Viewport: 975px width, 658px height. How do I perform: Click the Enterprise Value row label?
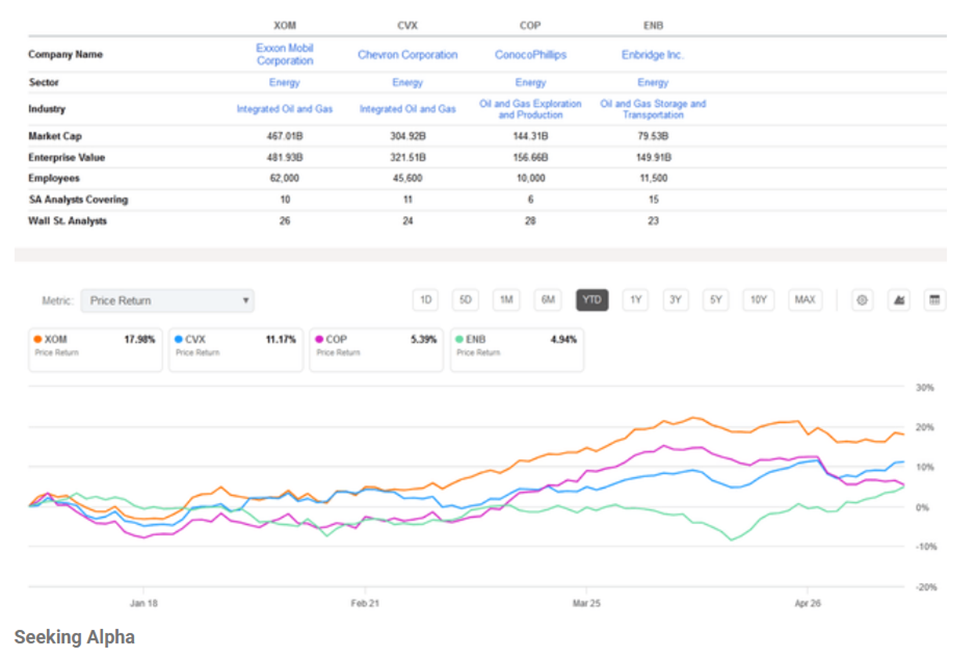pos(67,158)
